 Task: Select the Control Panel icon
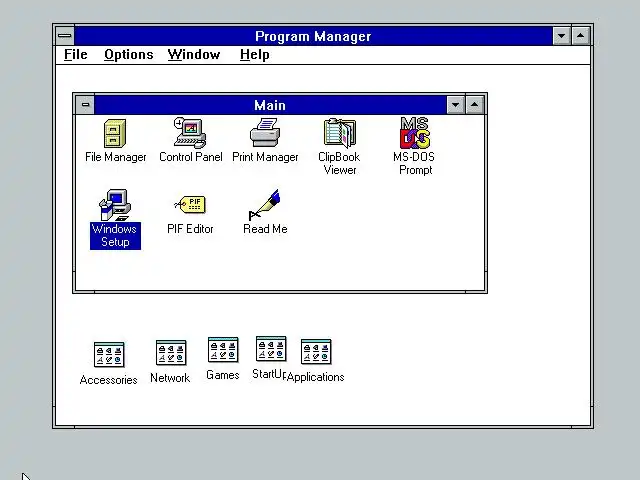pyautogui.click(x=190, y=133)
